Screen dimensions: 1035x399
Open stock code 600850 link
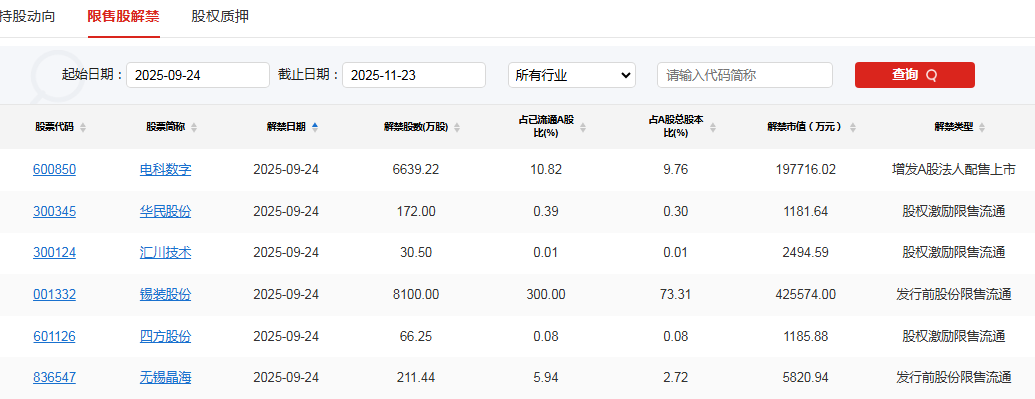tap(54, 170)
